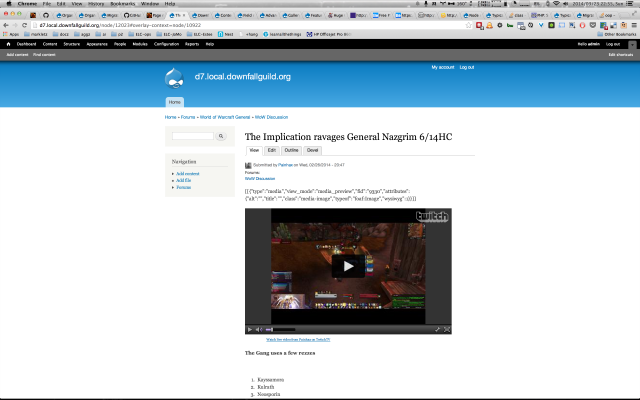Image resolution: width=640 pixels, height=400 pixels.
Task: Open Drupal Dashboard admin menu
Action: pyautogui.click(x=26, y=44)
